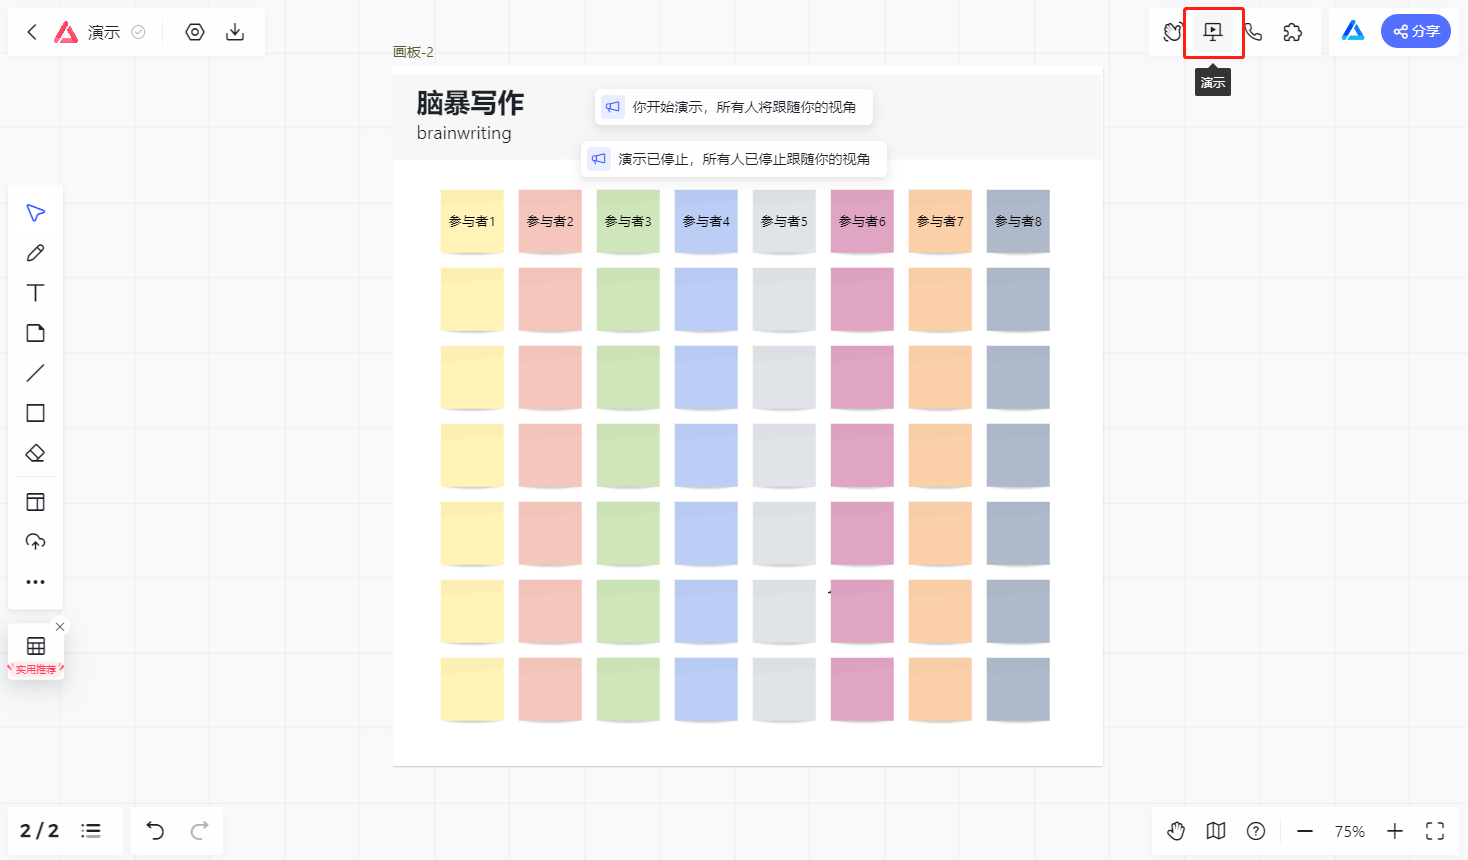Select the pen drawing tool
The height and width of the screenshot is (860, 1468).
[36, 253]
